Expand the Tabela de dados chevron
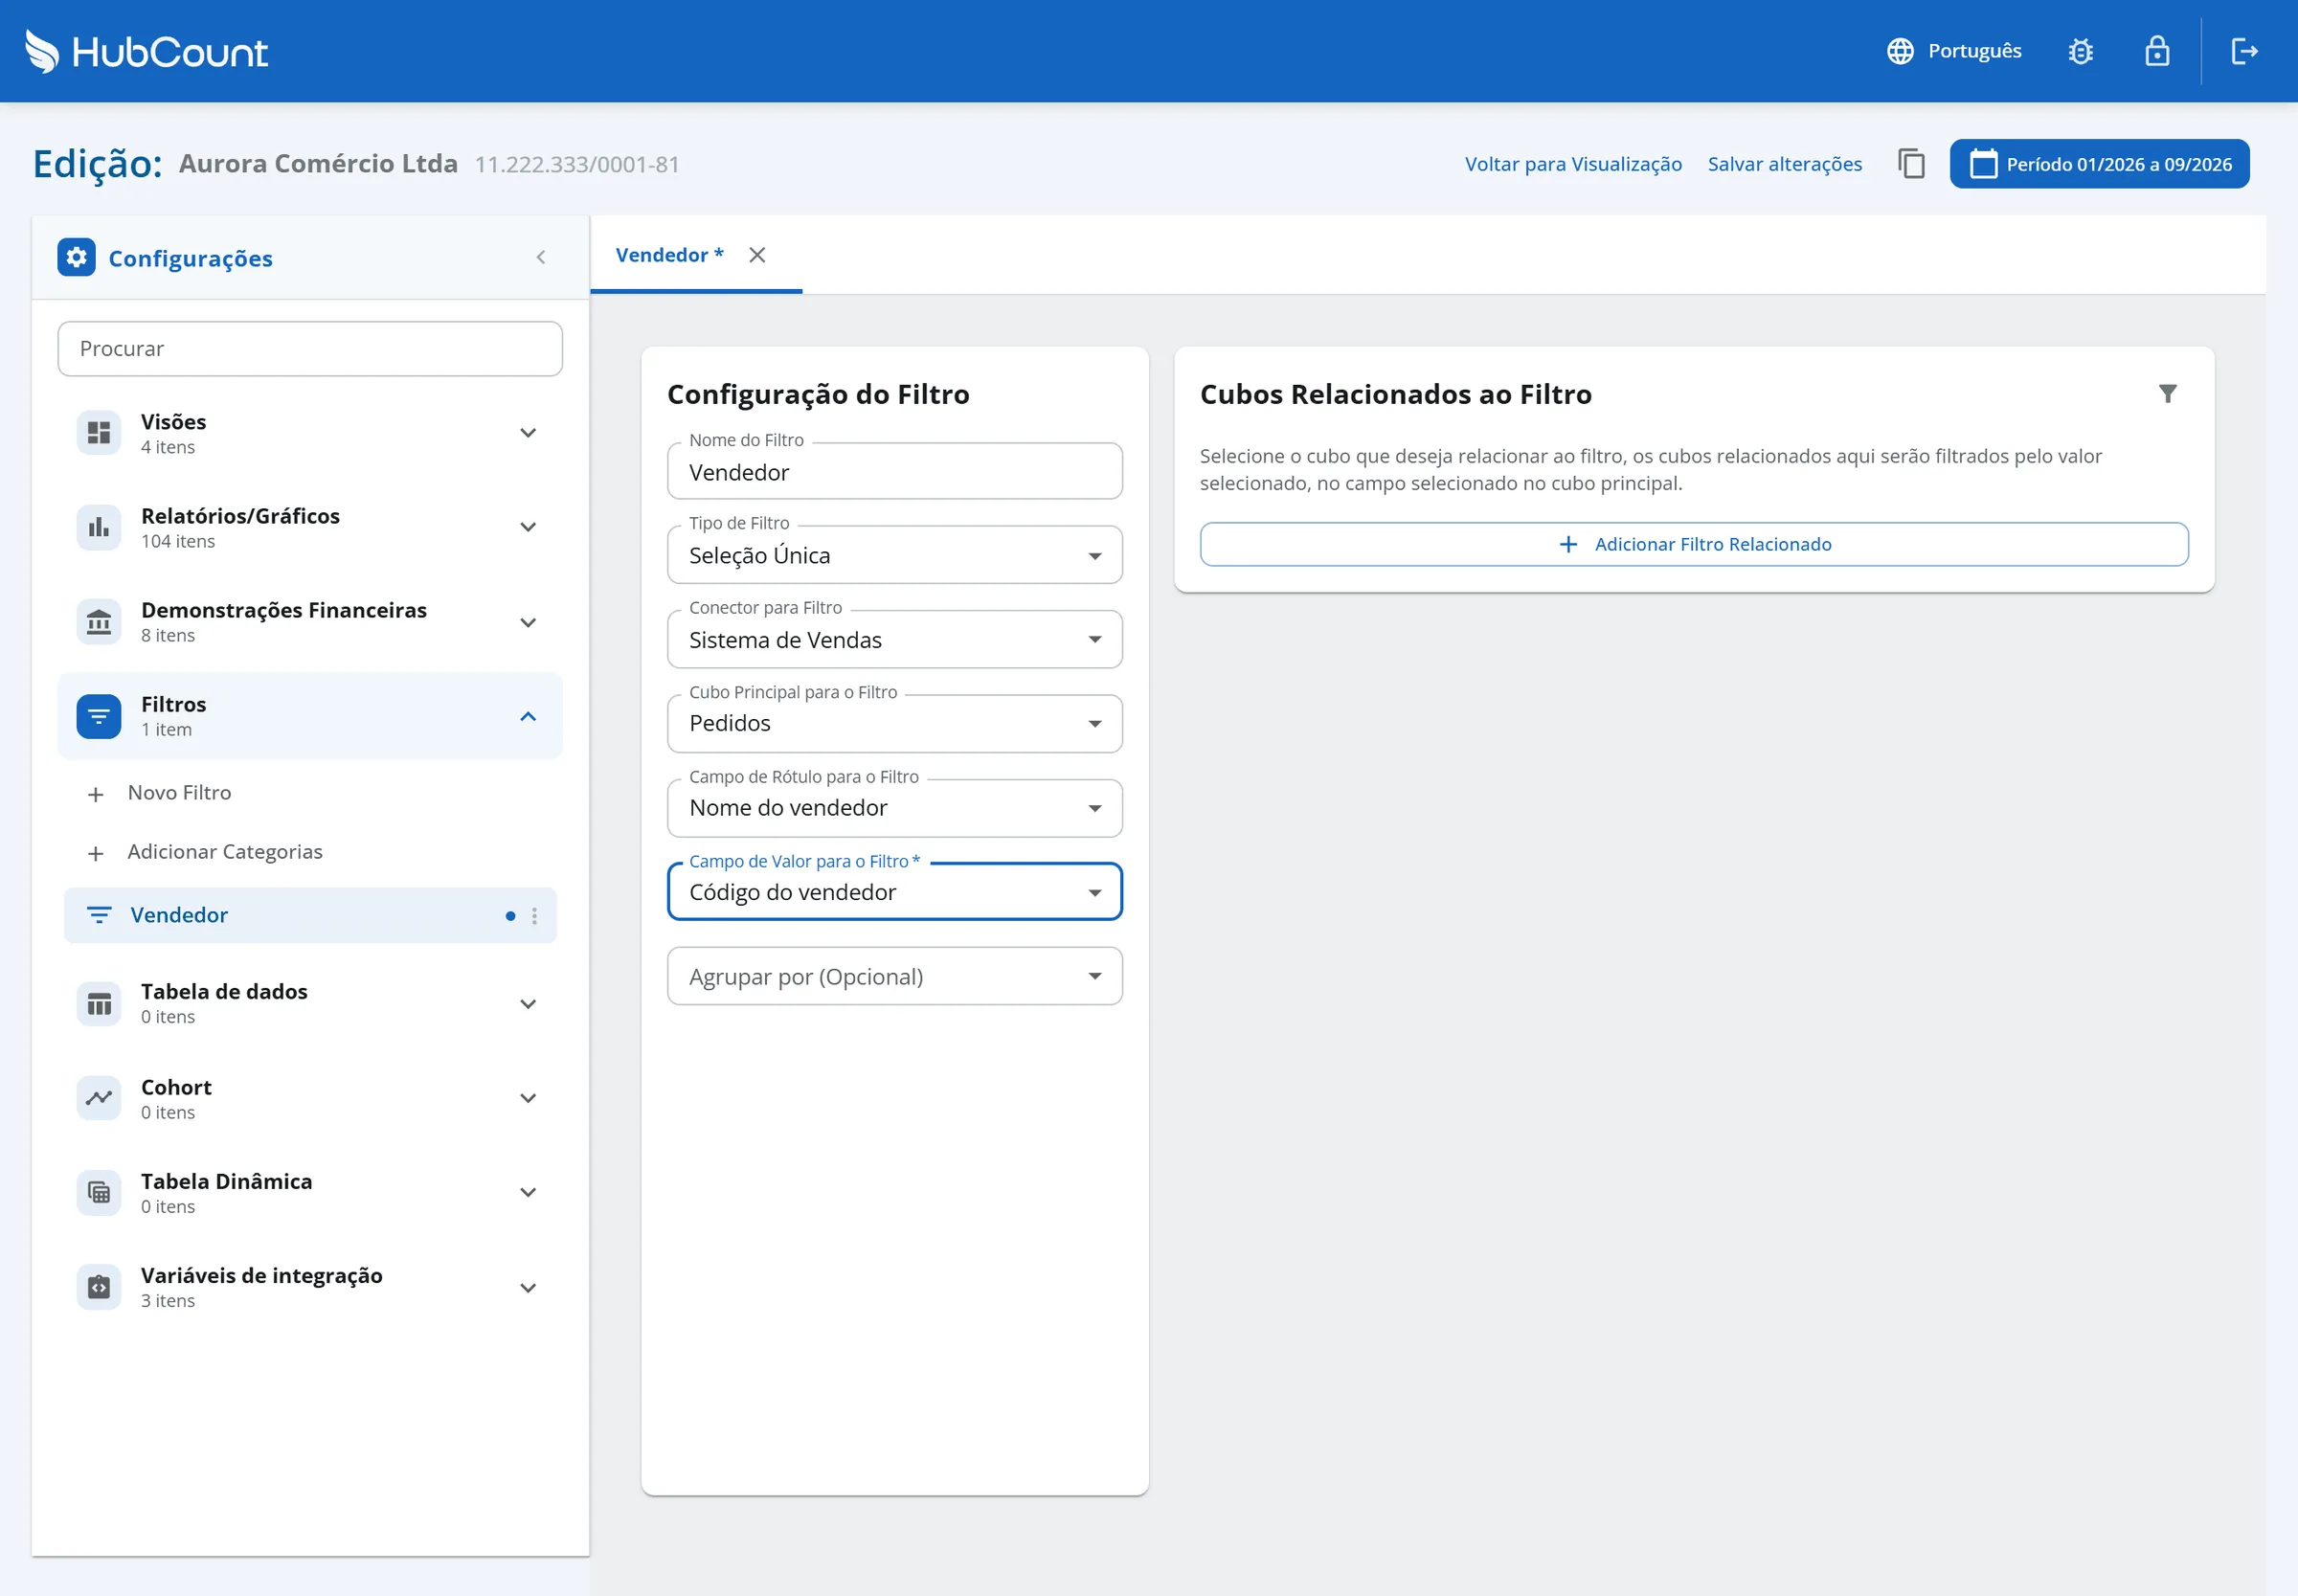 coord(528,1003)
